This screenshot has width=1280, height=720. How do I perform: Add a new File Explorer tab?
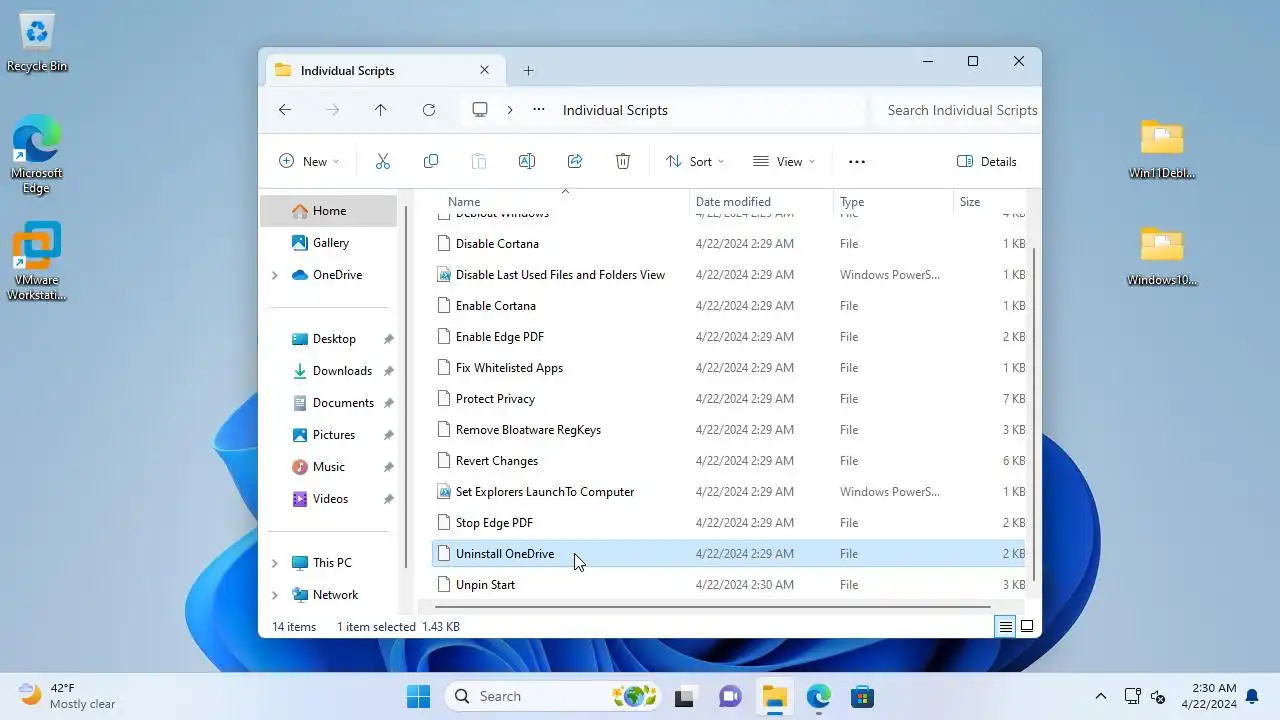point(528,71)
